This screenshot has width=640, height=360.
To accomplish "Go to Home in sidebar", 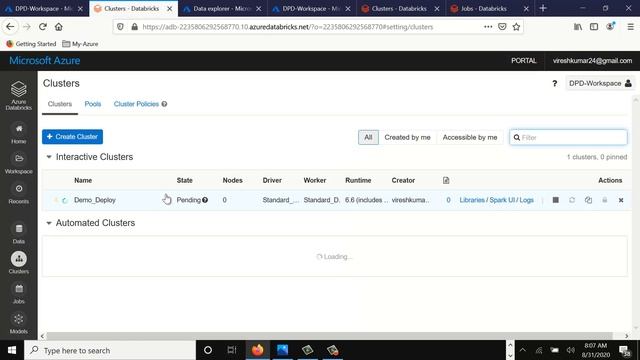I will tap(18, 134).
